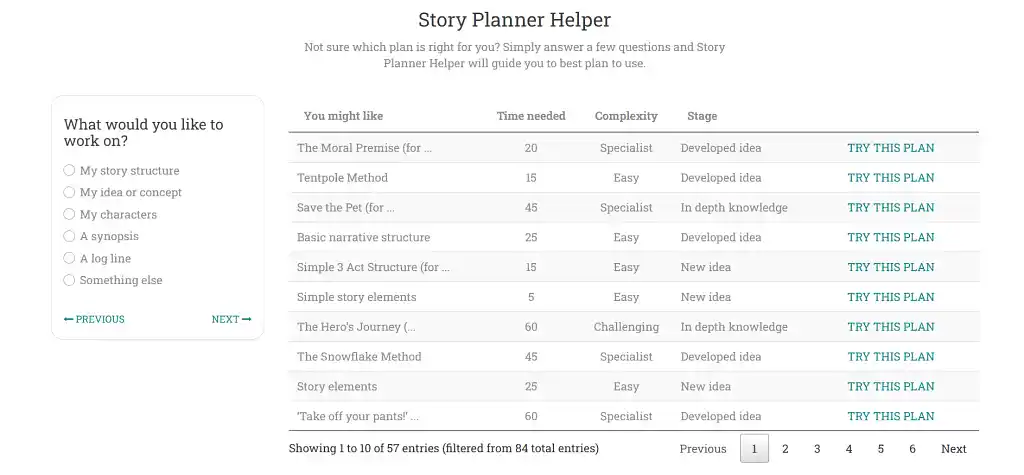
Task: Click the table's Previous page button
Action: 703,449
